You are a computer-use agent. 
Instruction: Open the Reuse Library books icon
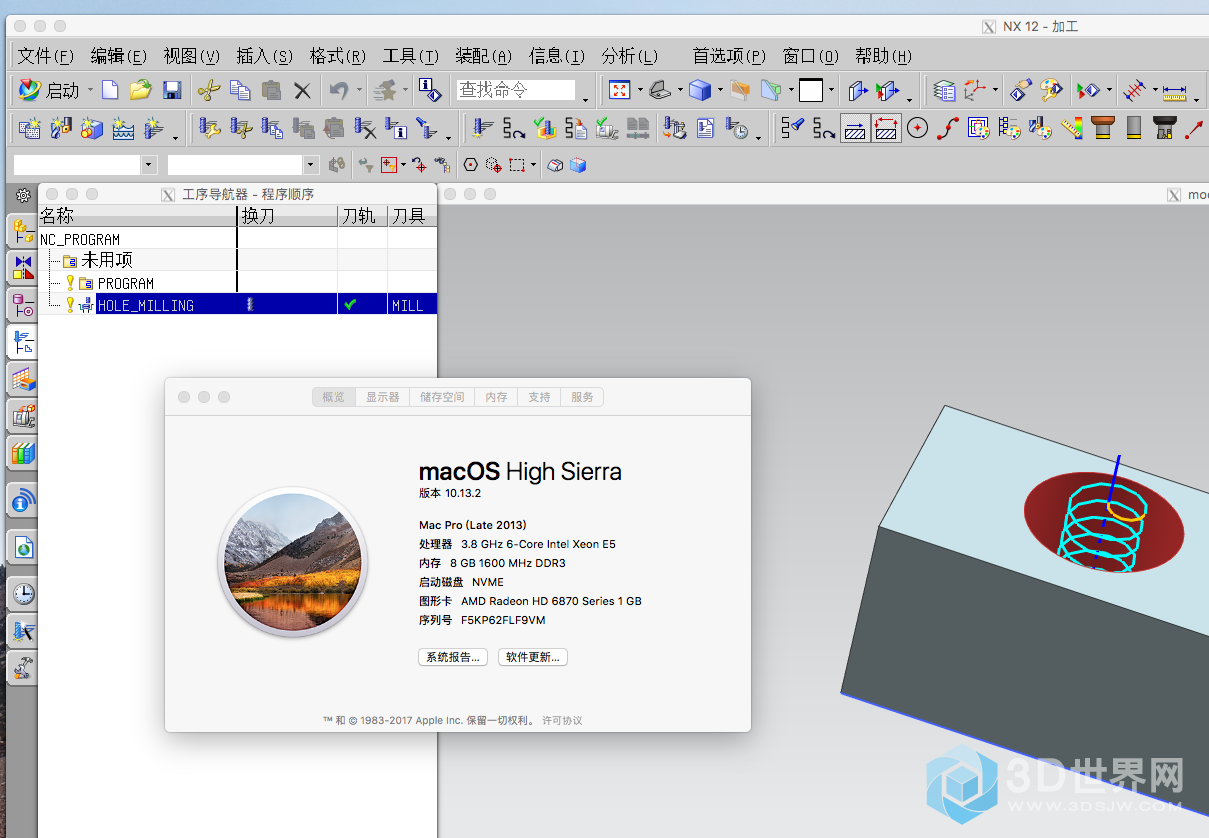tap(22, 453)
